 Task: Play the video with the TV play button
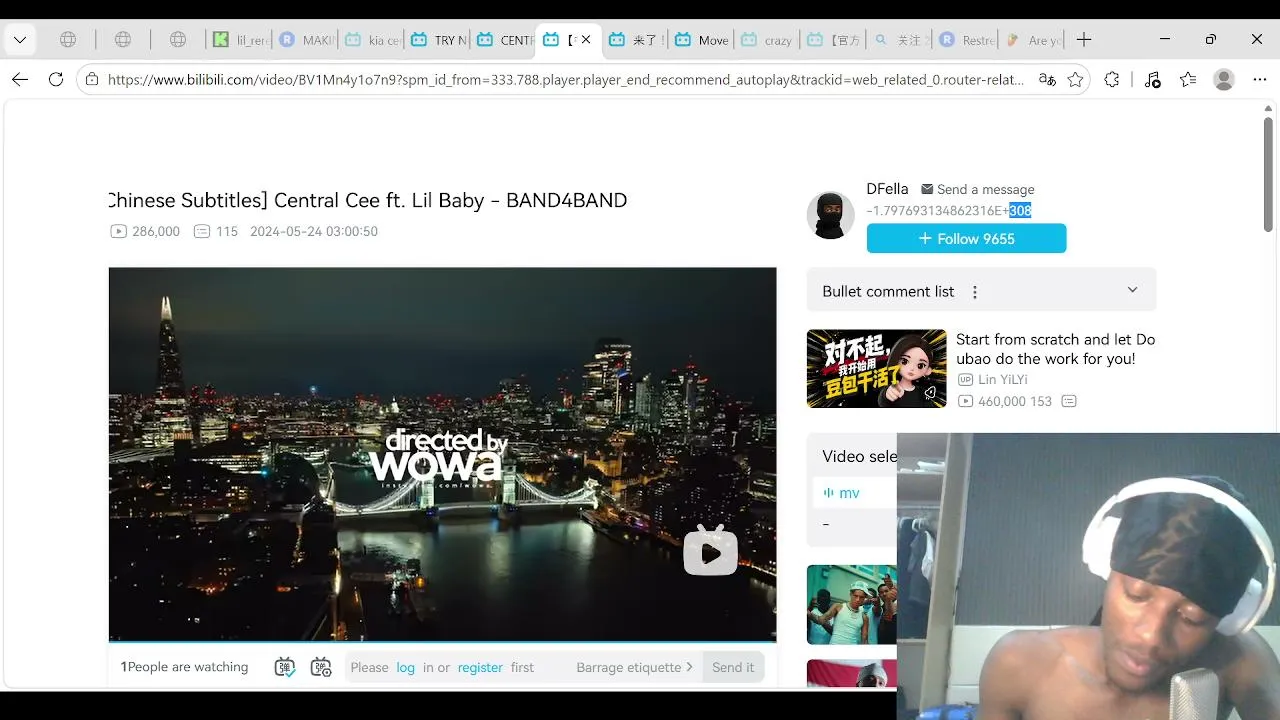(710, 552)
